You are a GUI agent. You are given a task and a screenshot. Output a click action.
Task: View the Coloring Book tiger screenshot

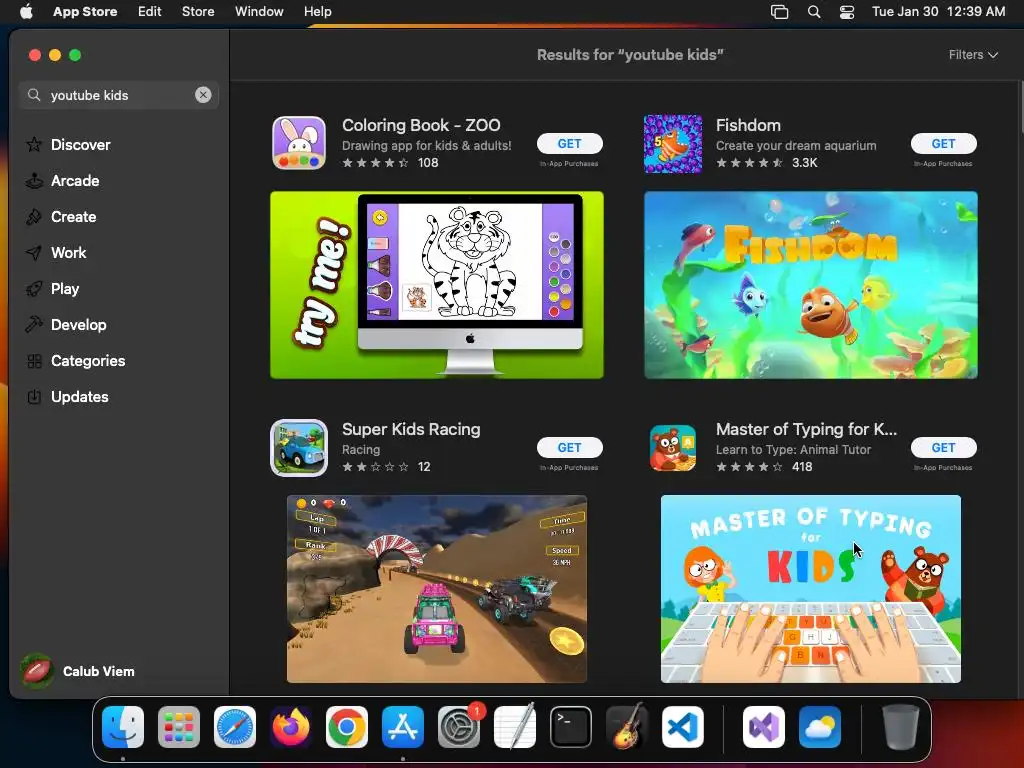(x=437, y=285)
